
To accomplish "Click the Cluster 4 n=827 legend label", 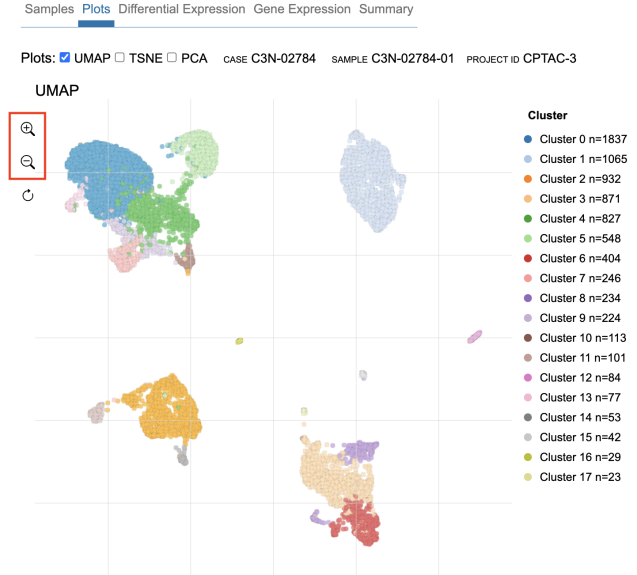I will (x=581, y=218).
